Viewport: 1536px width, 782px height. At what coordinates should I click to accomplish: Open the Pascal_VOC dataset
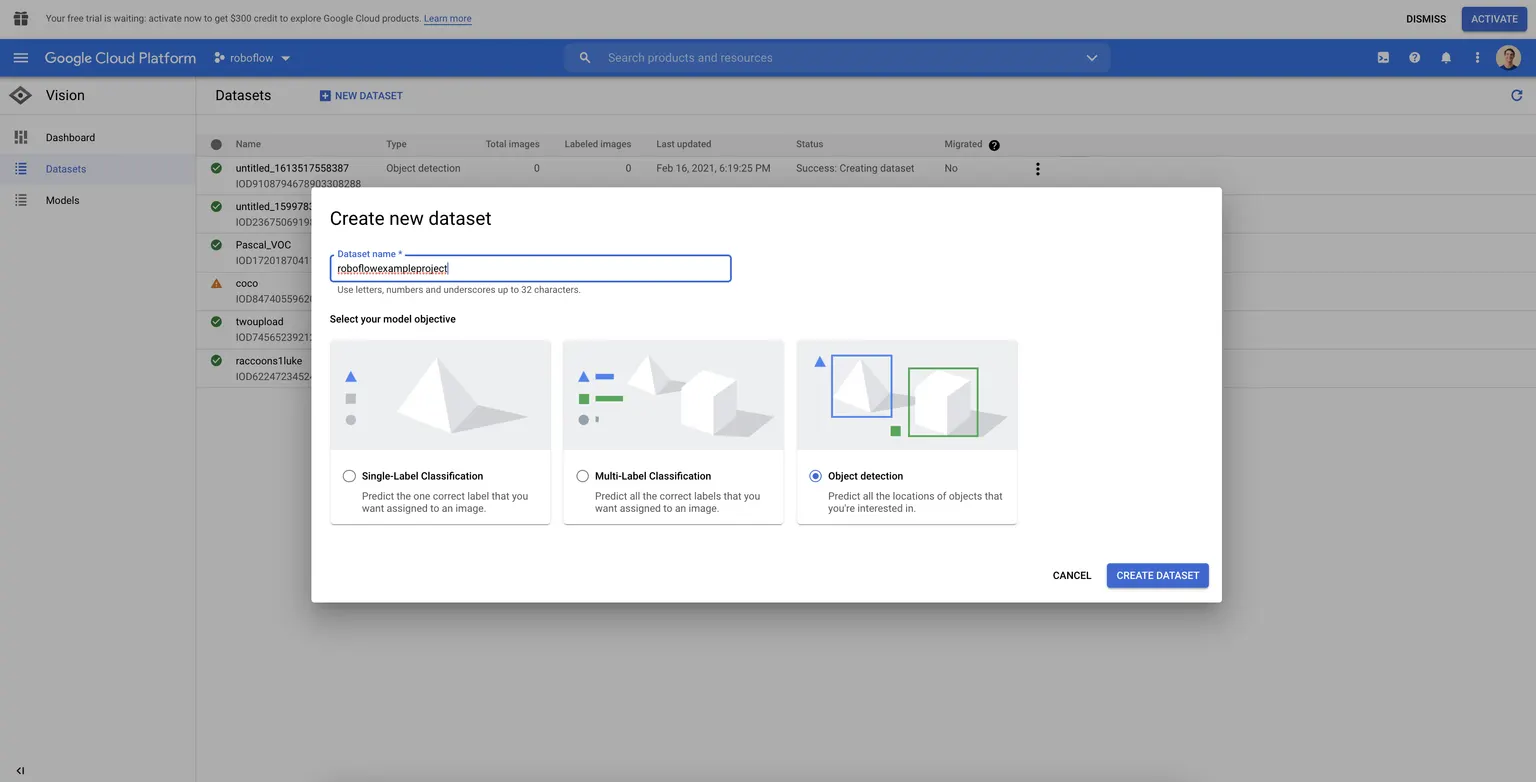click(263, 245)
